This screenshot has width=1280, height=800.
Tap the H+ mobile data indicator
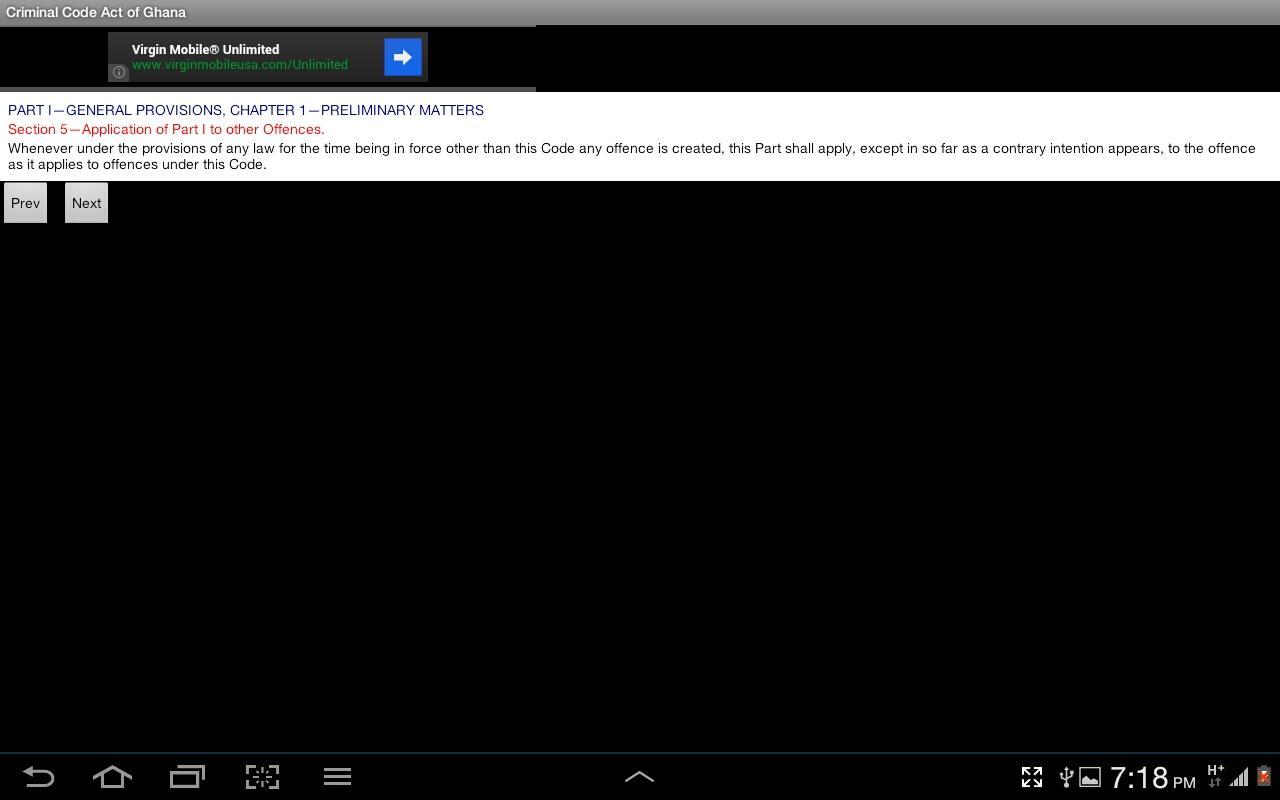1215,776
